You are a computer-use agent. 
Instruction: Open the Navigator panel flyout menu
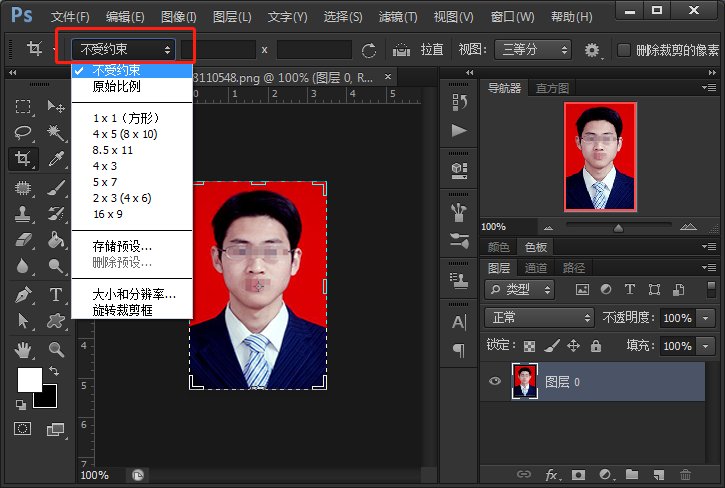(x=709, y=87)
